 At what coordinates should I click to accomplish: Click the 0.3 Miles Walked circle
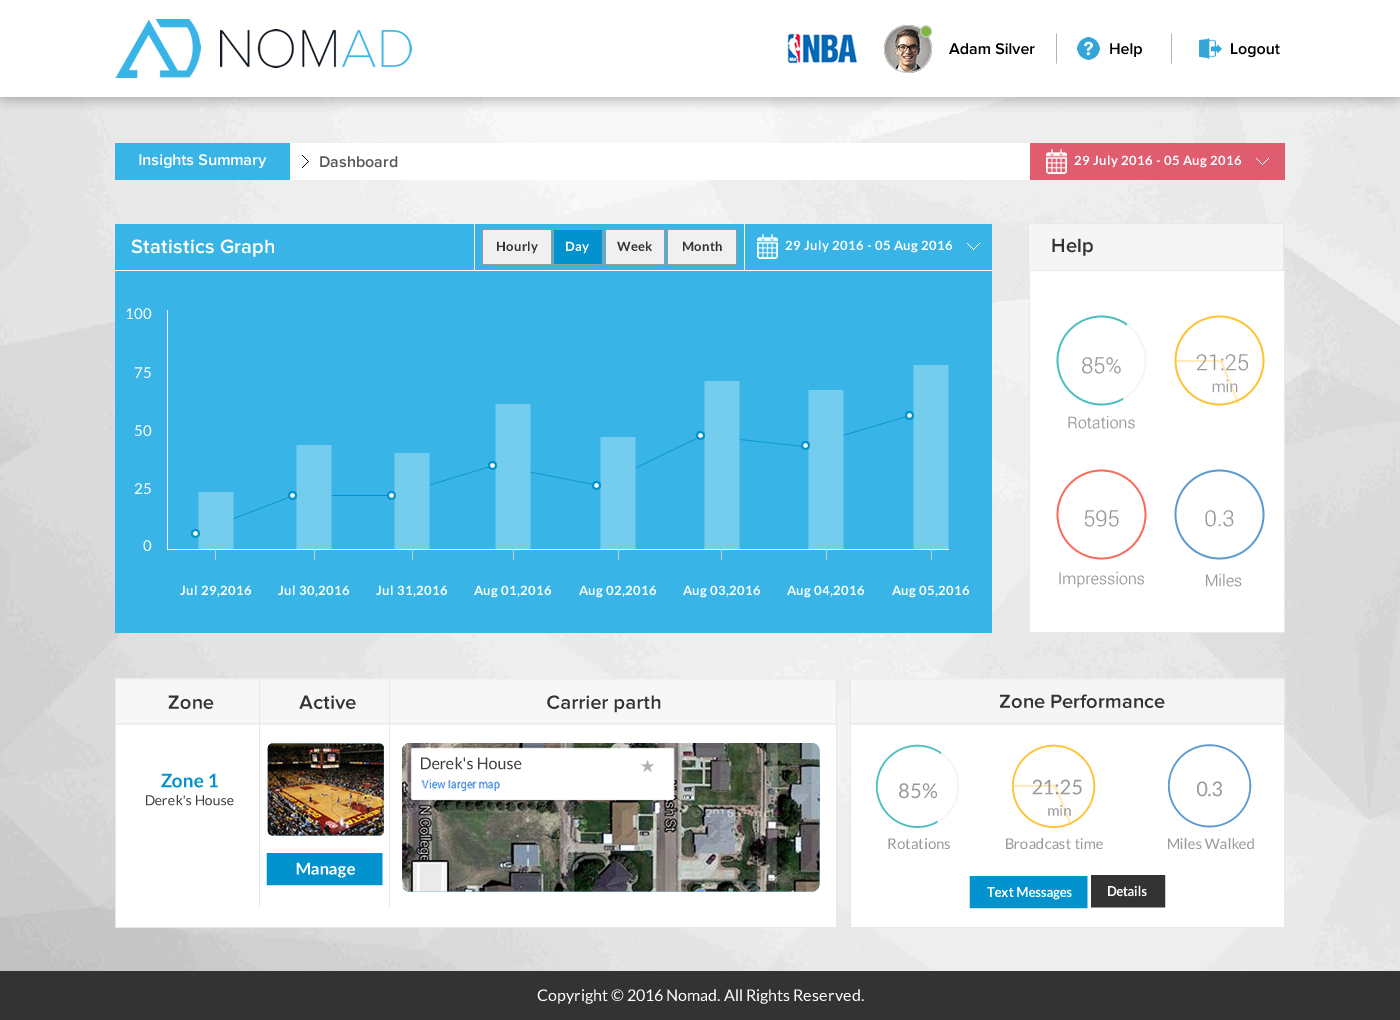tap(1210, 787)
